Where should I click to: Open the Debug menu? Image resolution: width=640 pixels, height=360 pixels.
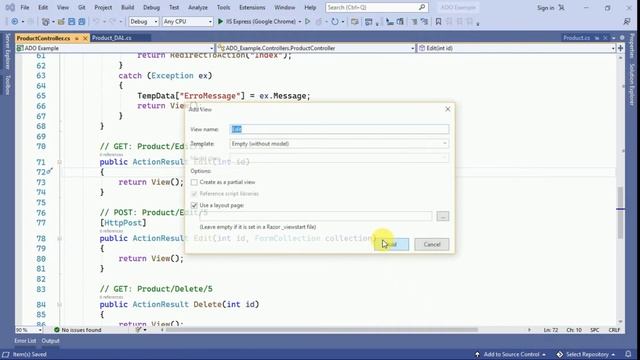(x=151, y=7)
